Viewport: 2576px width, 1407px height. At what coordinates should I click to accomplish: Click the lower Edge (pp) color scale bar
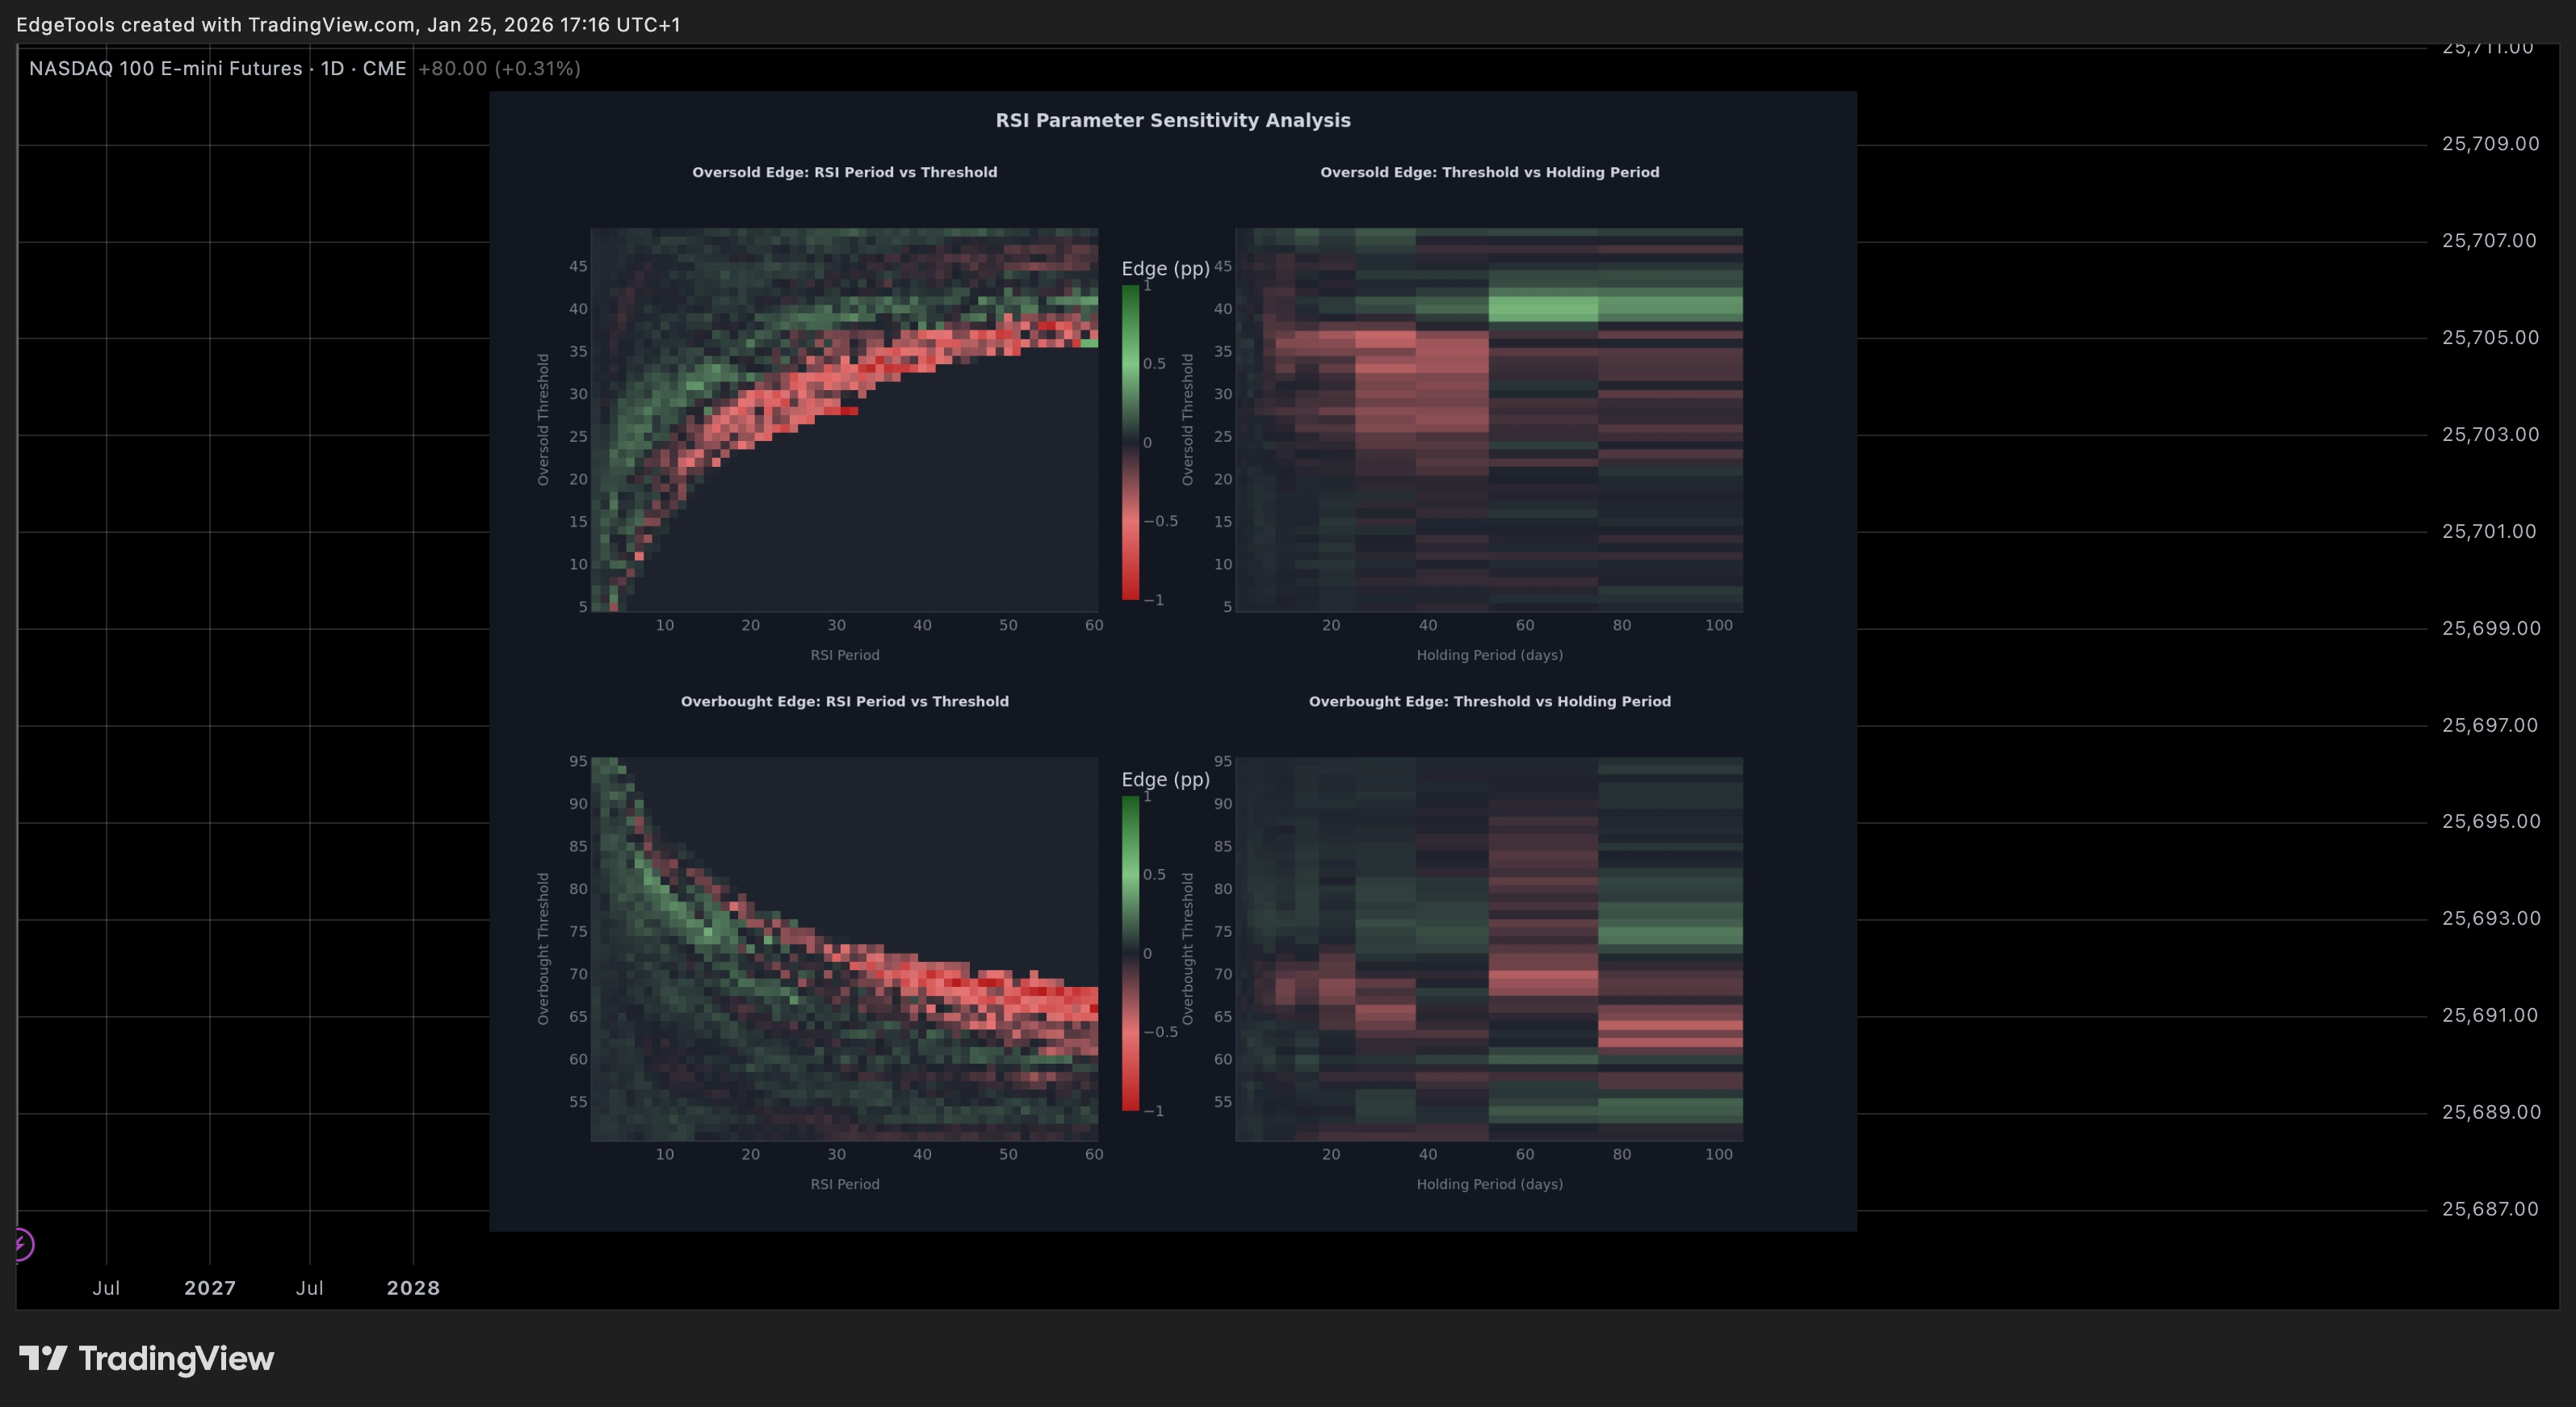click(x=1130, y=953)
